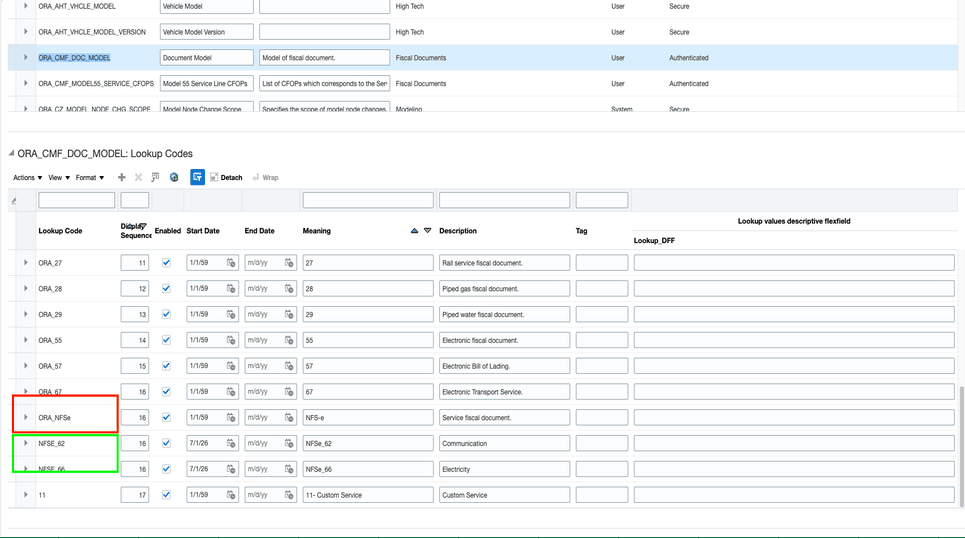965x539 pixels.
Task: Click the Wrap toolbar item
Action: coord(265,177)
